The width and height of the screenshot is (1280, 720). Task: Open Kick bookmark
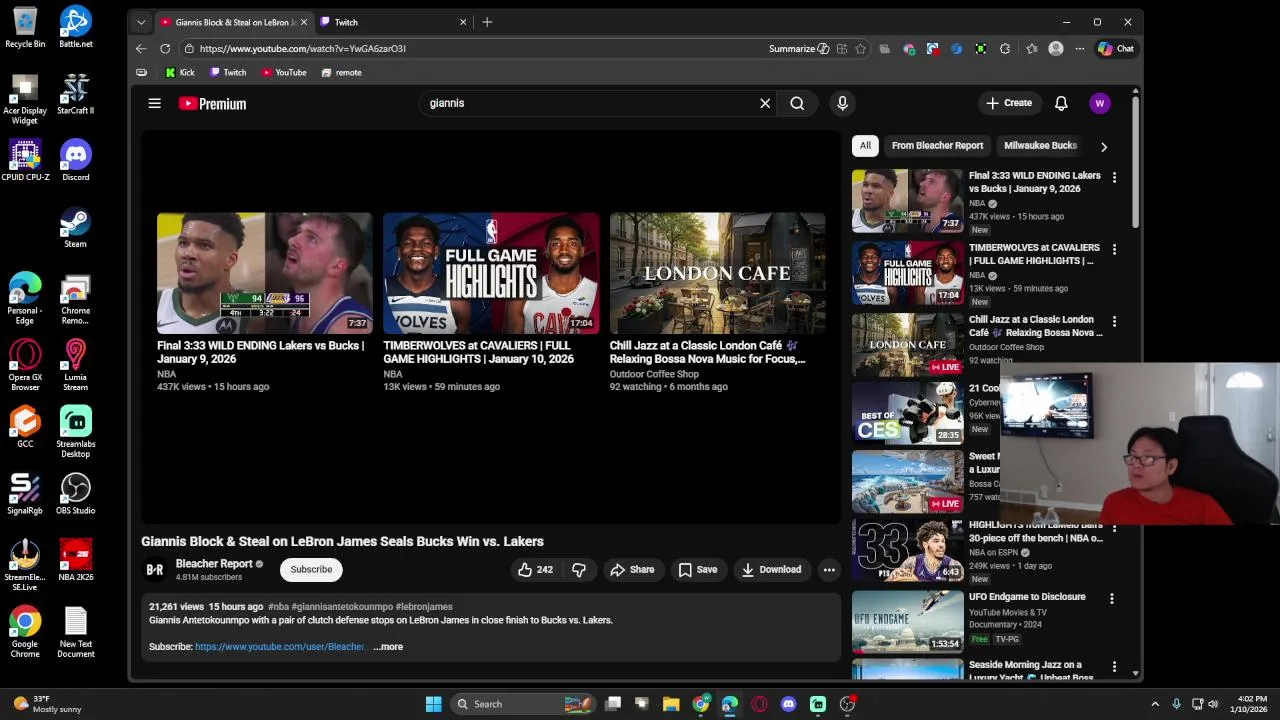(180, 73)
